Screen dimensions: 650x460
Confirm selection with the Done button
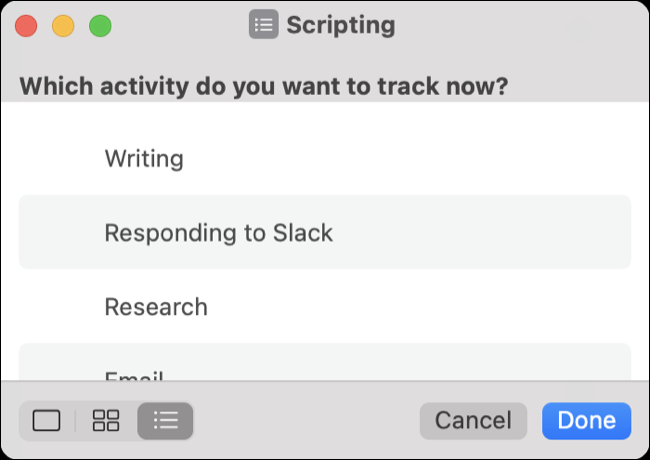[586, 421]
